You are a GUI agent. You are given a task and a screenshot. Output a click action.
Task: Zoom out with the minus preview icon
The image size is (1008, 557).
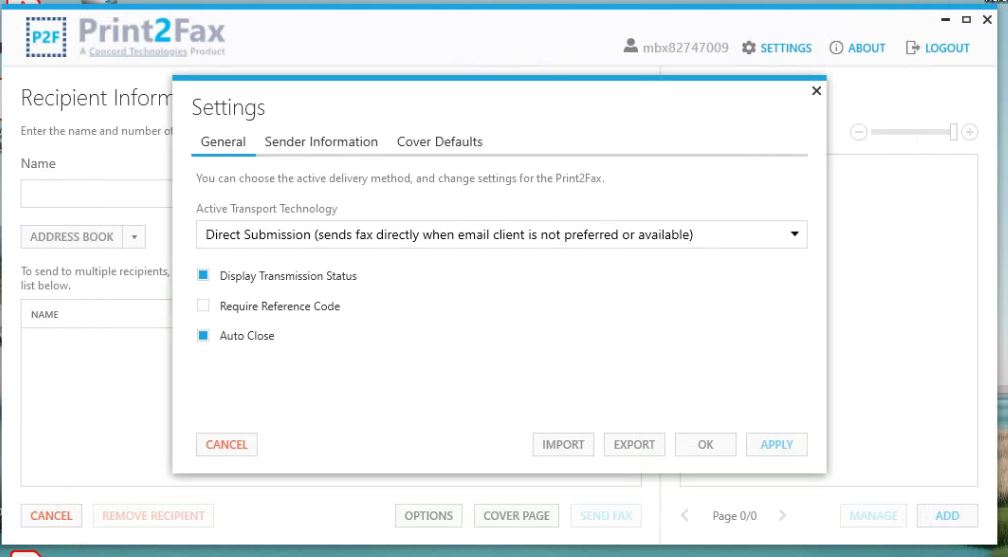tap(858, 132)
